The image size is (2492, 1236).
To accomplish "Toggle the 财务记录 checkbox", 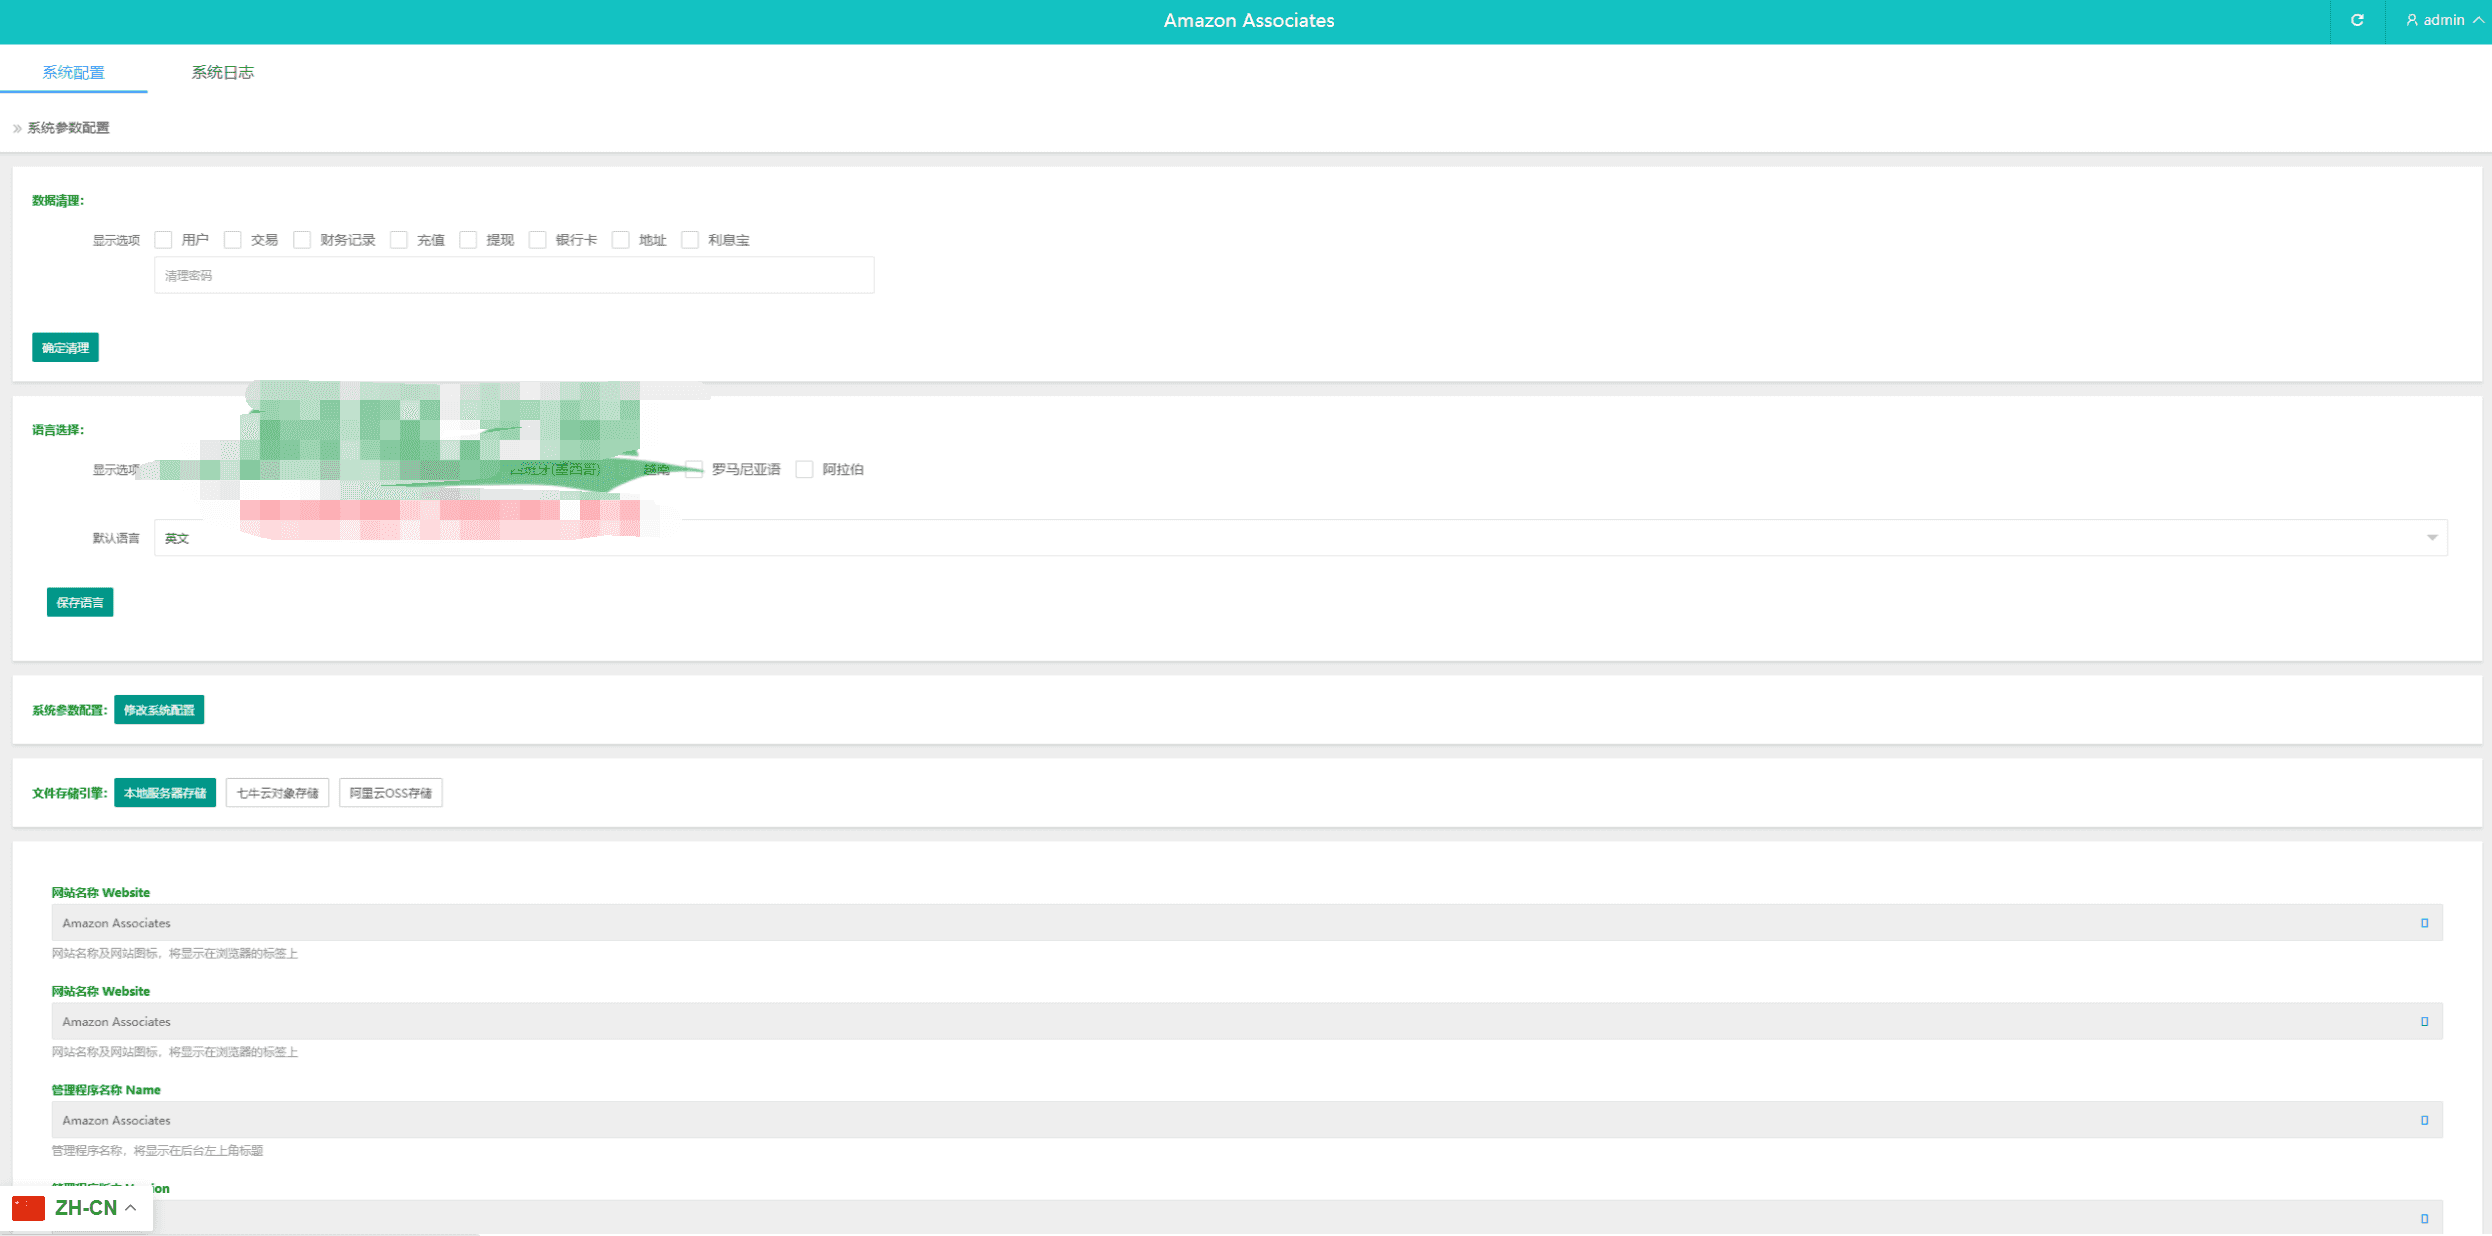I will [302, 240].
